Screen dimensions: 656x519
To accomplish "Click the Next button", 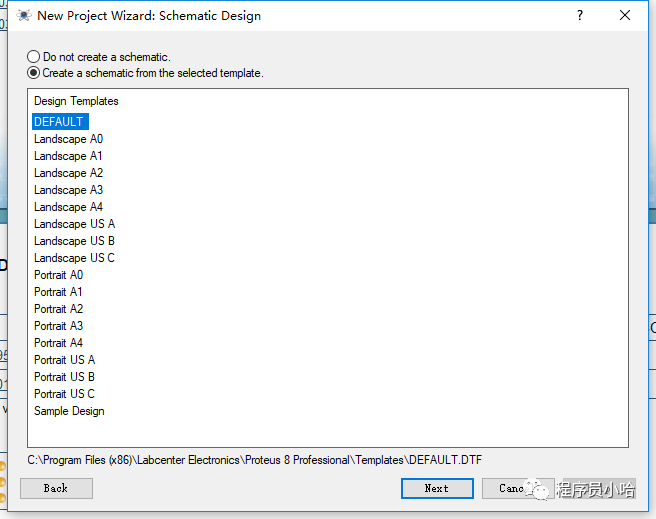I will click(x=437, y=488).
